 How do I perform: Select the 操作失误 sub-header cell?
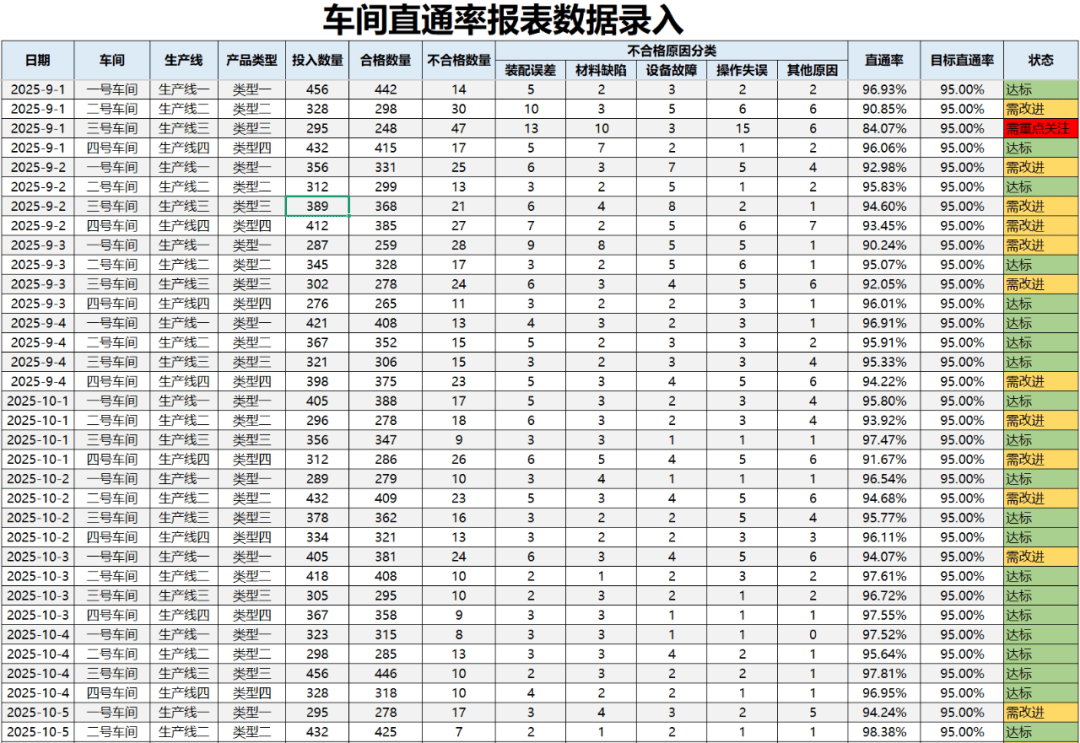741,70
